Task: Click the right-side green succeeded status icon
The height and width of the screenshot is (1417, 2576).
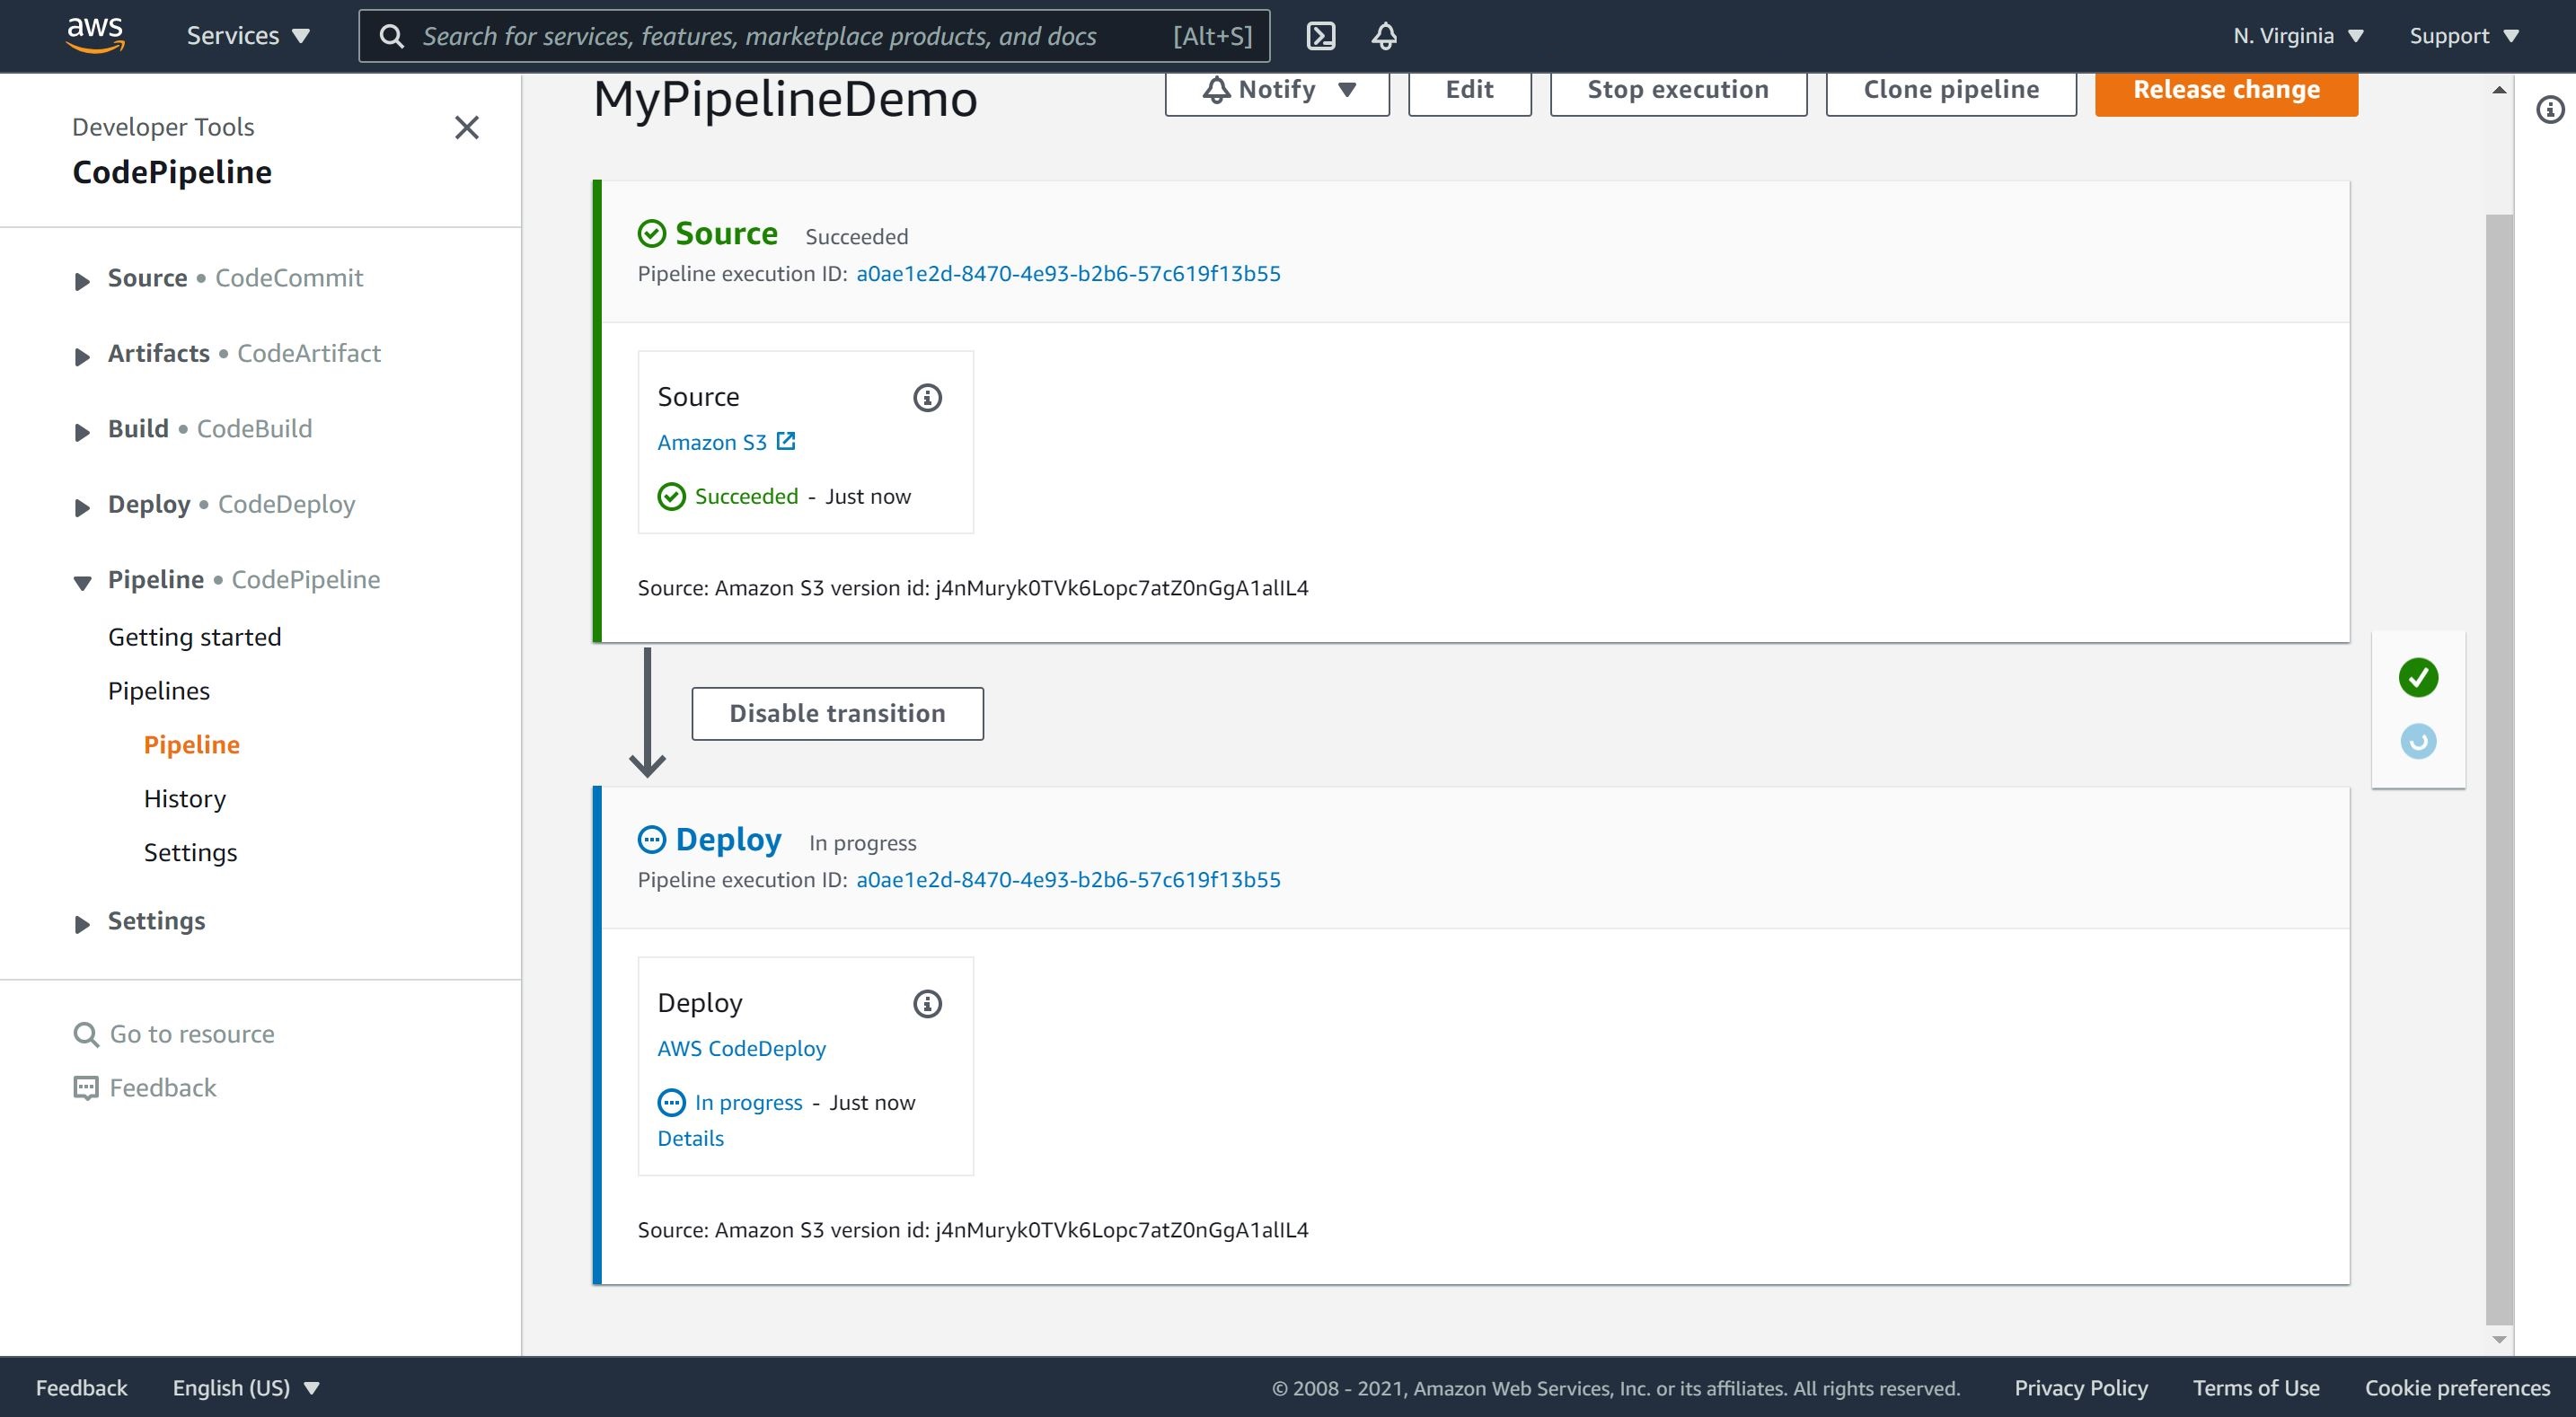Action: (x=2417, y=677)
